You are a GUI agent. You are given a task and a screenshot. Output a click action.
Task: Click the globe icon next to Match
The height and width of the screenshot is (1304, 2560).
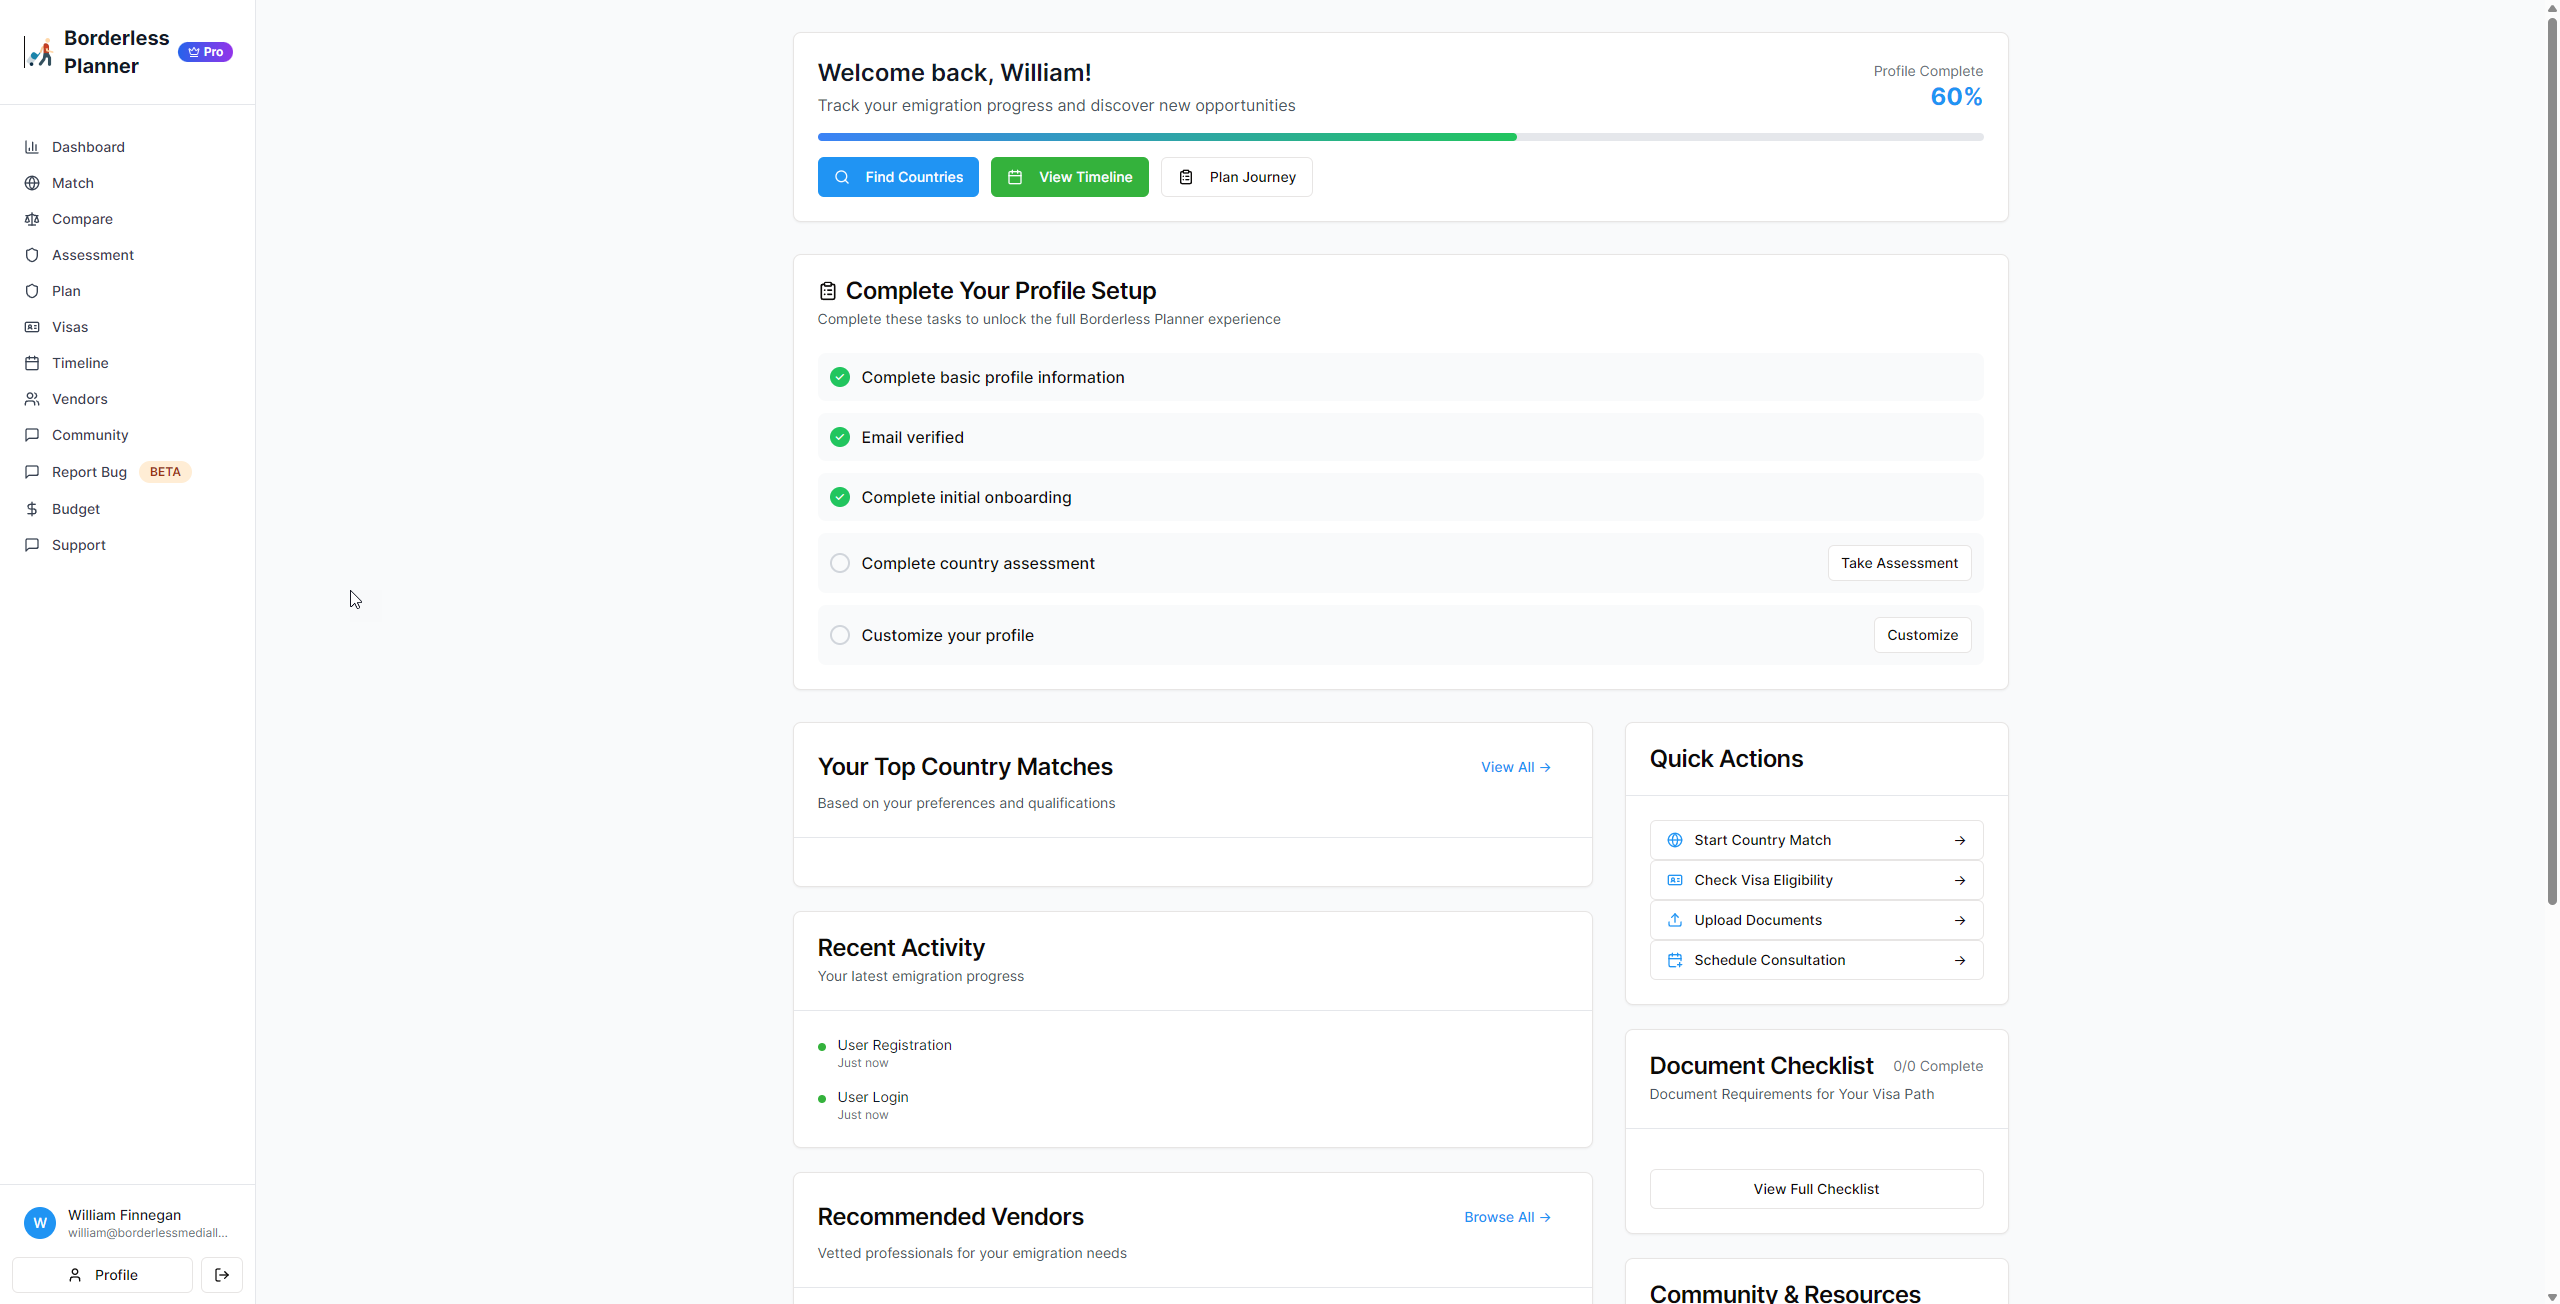coord(32,183)
